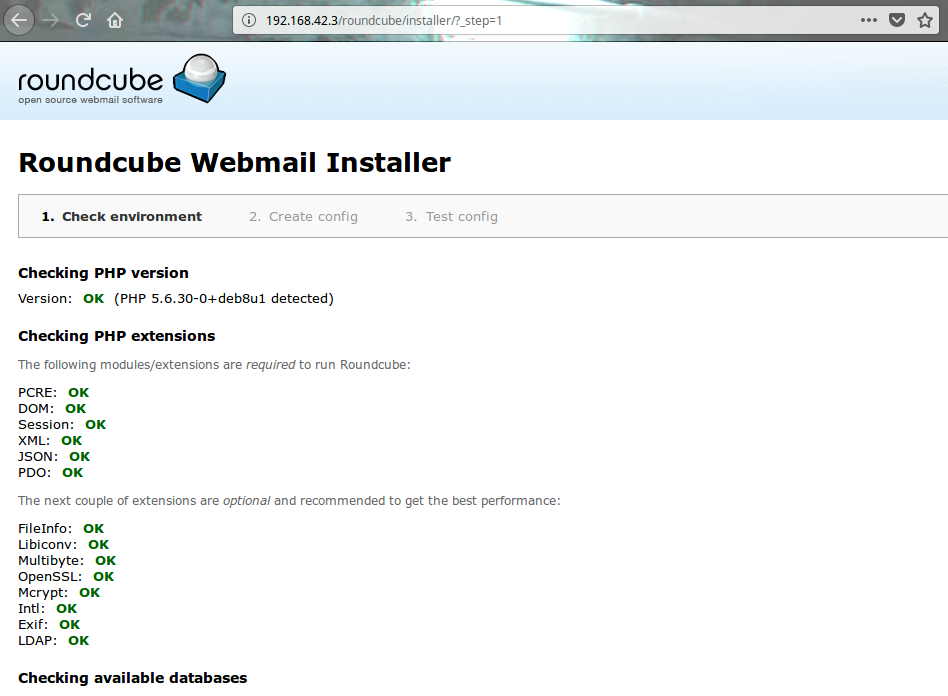Click the PCRE extension label
948x696 pixels.
(x=37, y=393)
